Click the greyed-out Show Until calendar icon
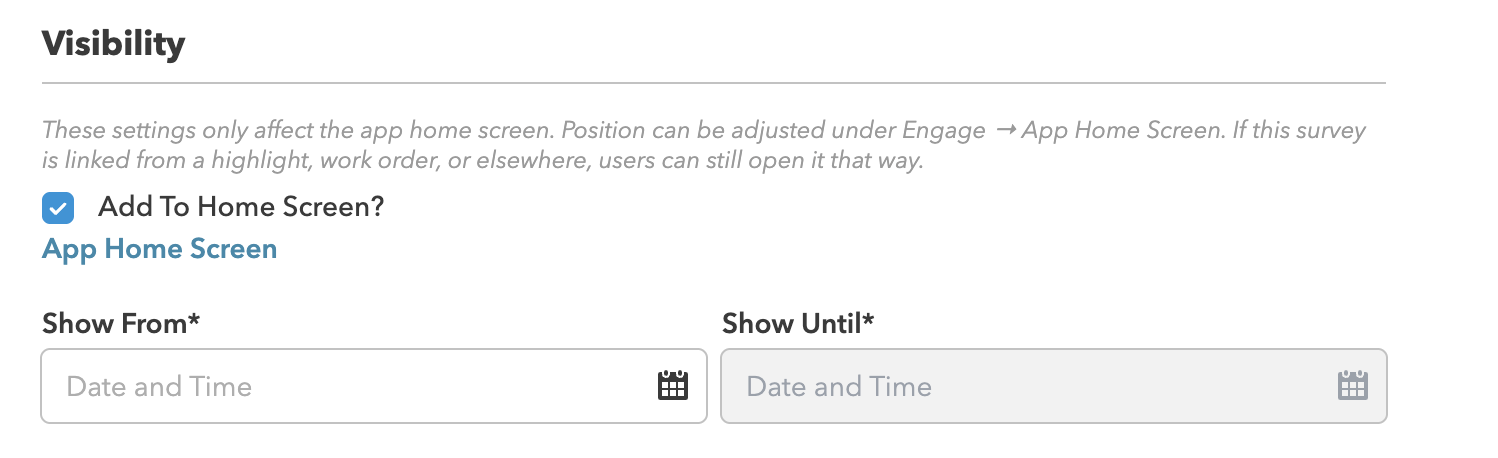This screenshot has width=1498, height=458. [x=1353, y=385]
